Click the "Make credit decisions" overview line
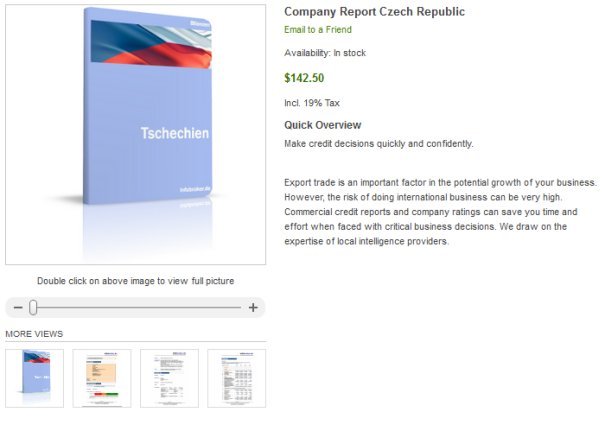605x425 pixels. point(378,144)
